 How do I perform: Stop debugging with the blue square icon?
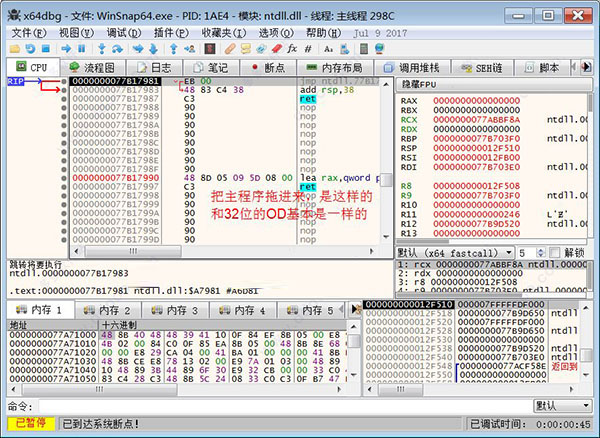coord(46,49)
